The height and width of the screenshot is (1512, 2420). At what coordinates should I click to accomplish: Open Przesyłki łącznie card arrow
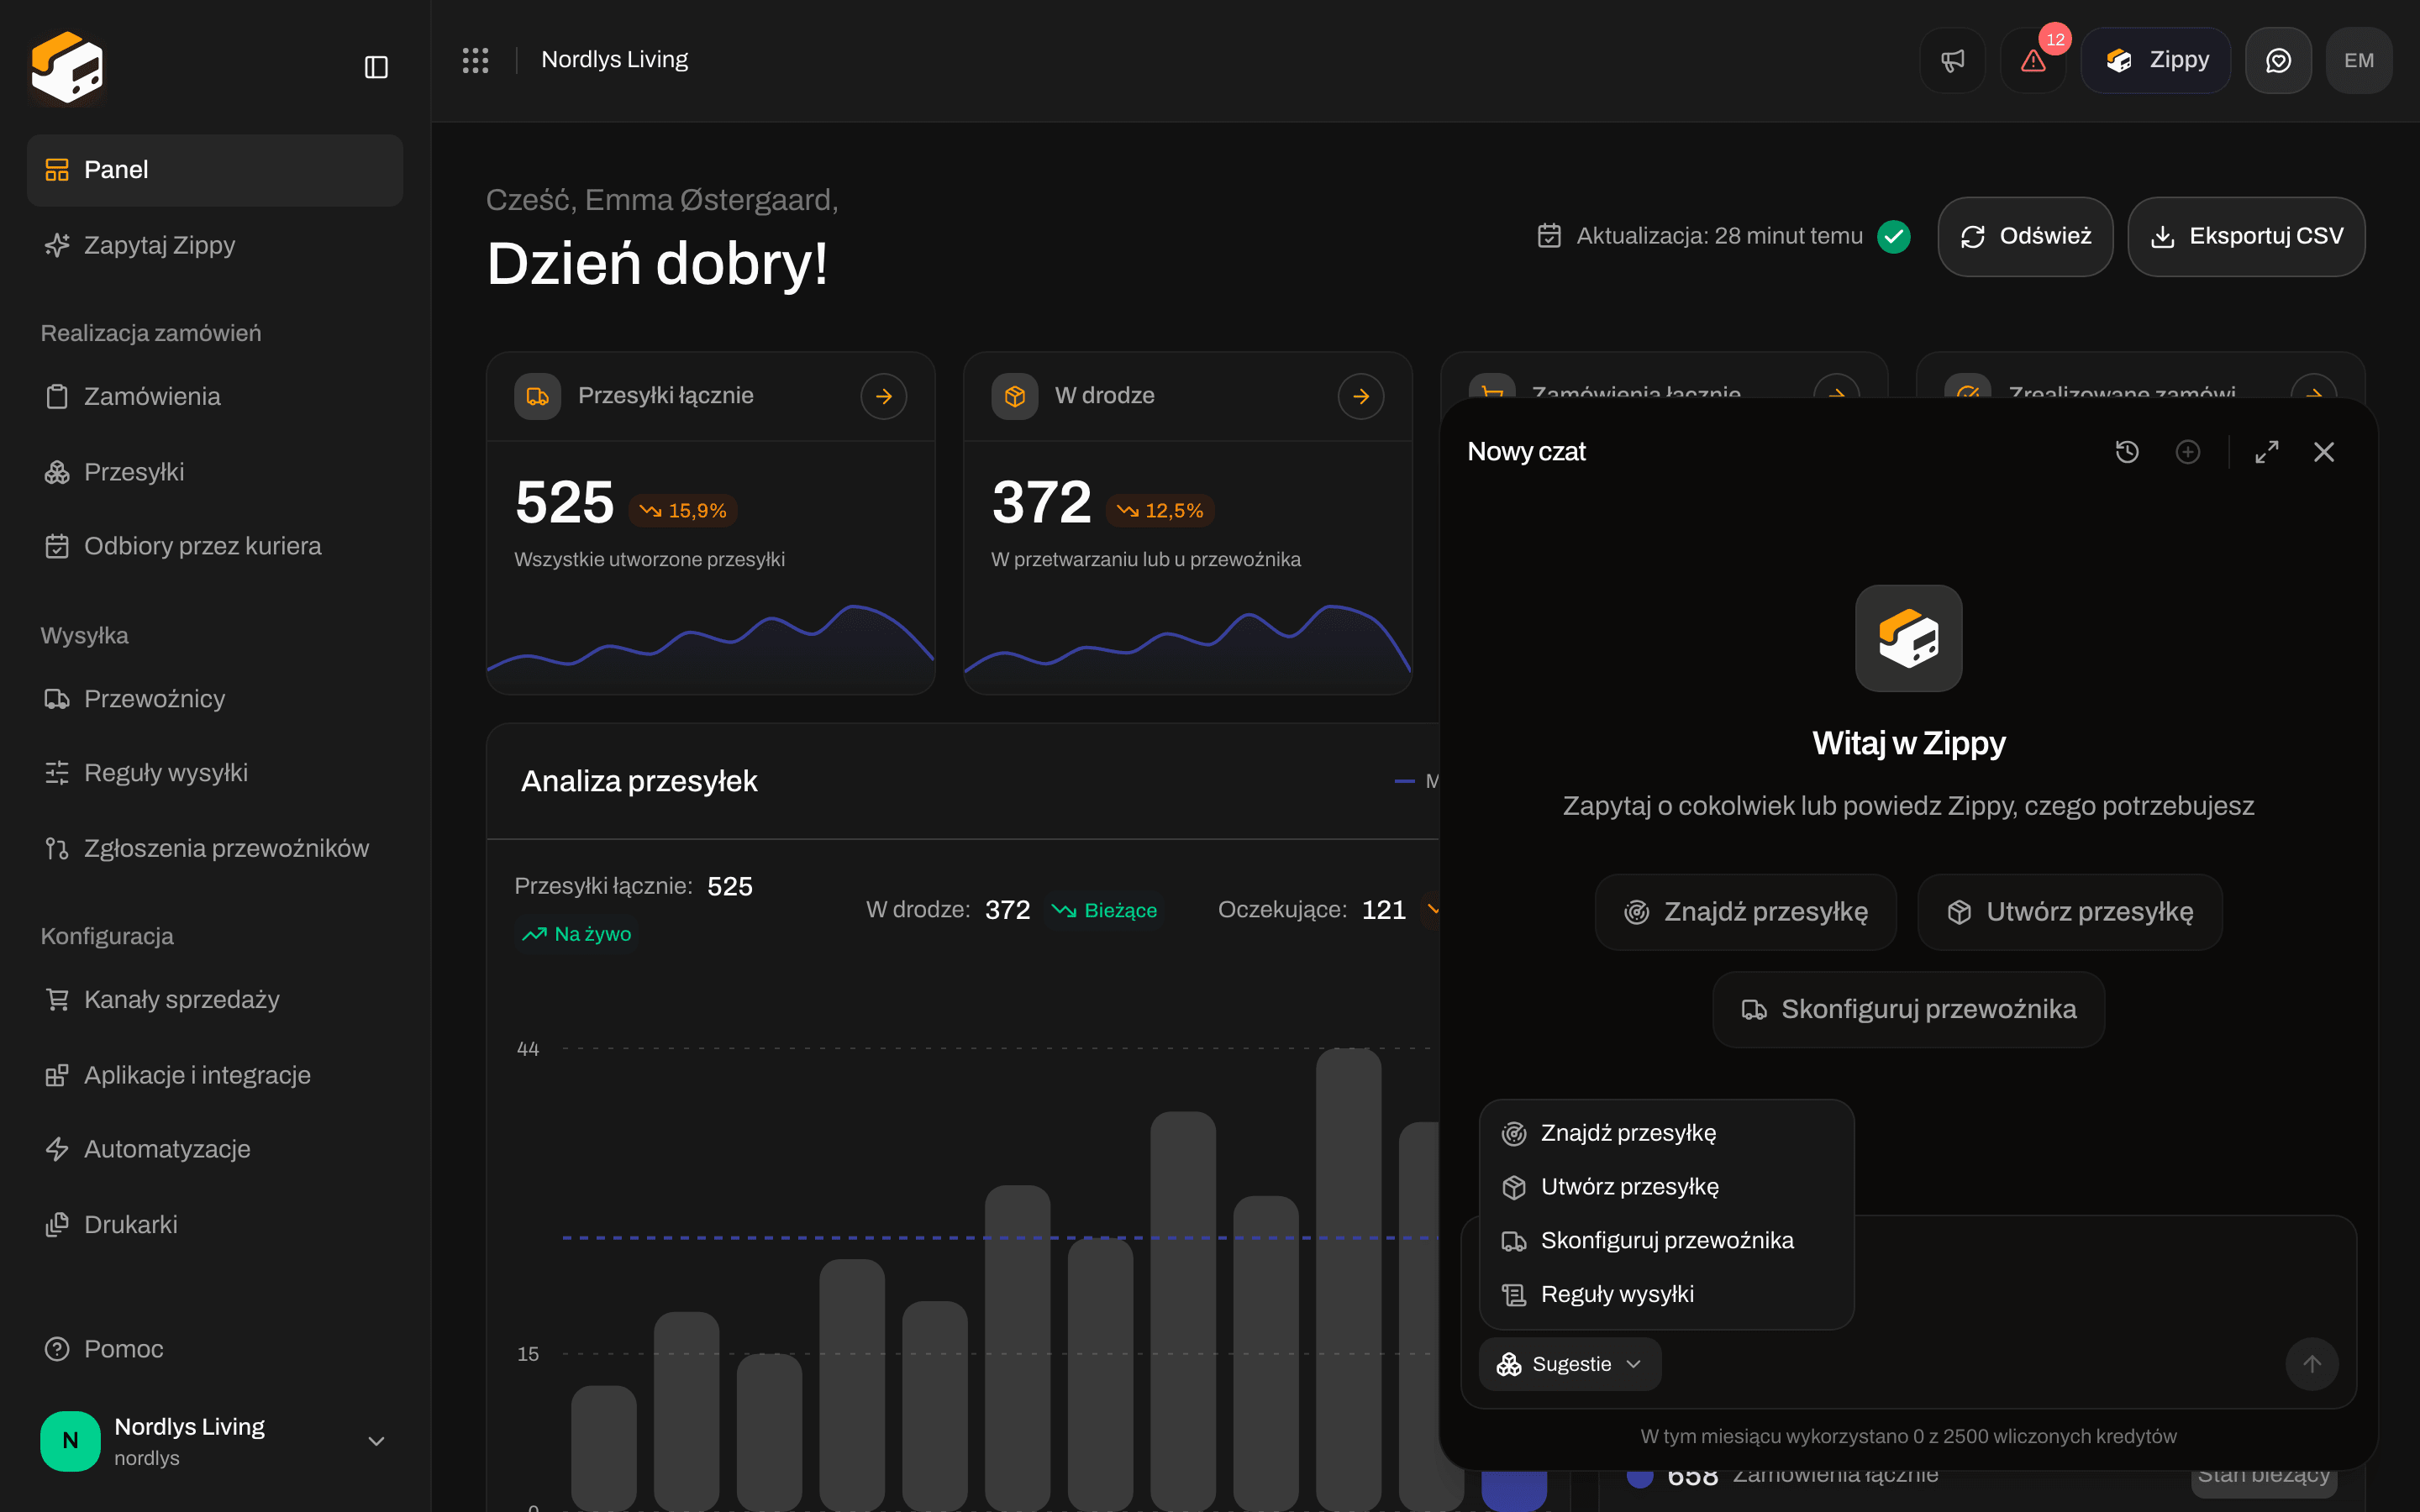pos(884,396)
